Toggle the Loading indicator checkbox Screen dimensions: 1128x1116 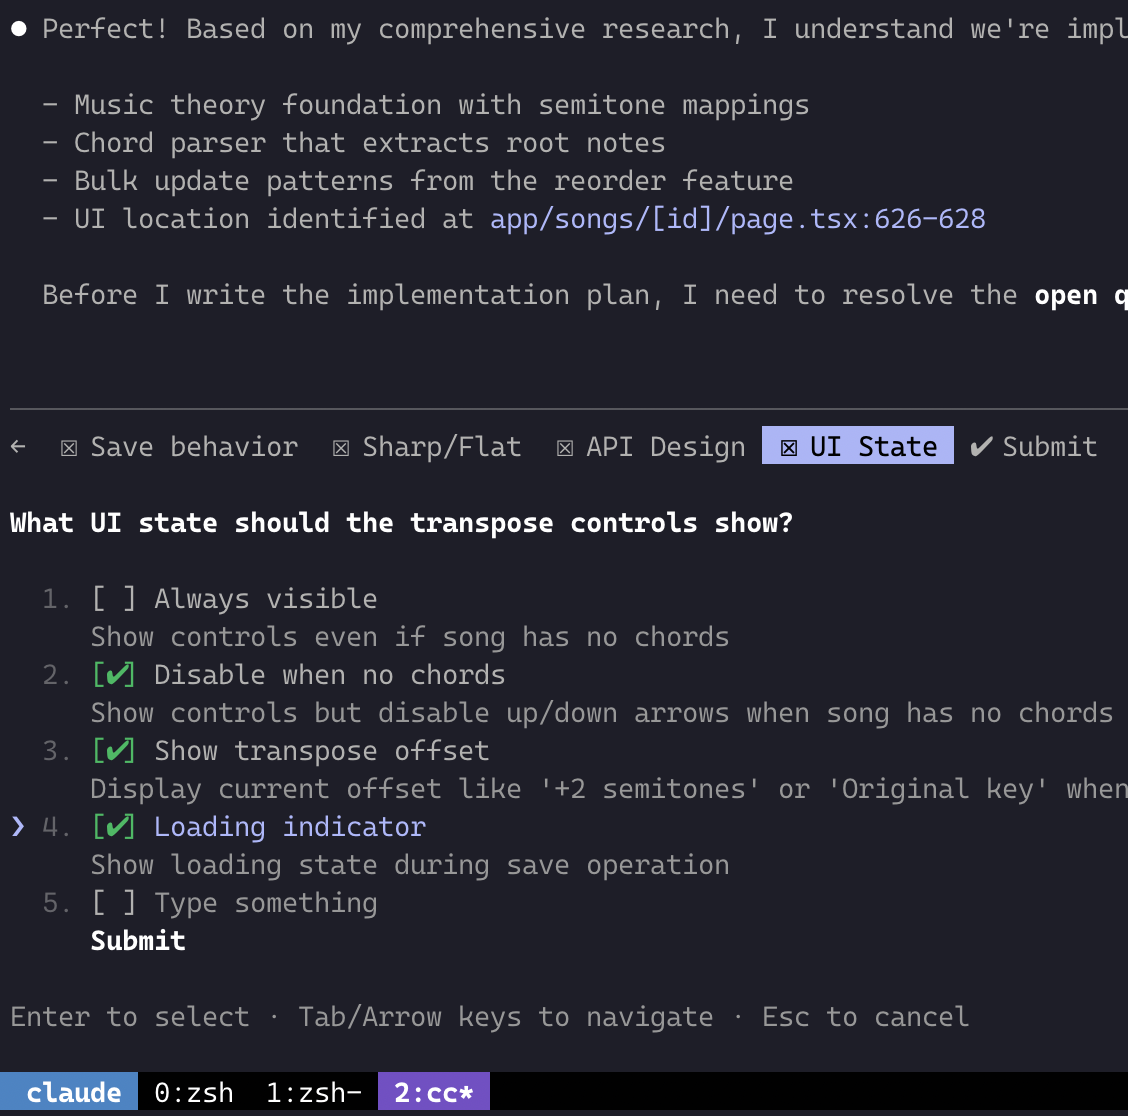(113, 826)
